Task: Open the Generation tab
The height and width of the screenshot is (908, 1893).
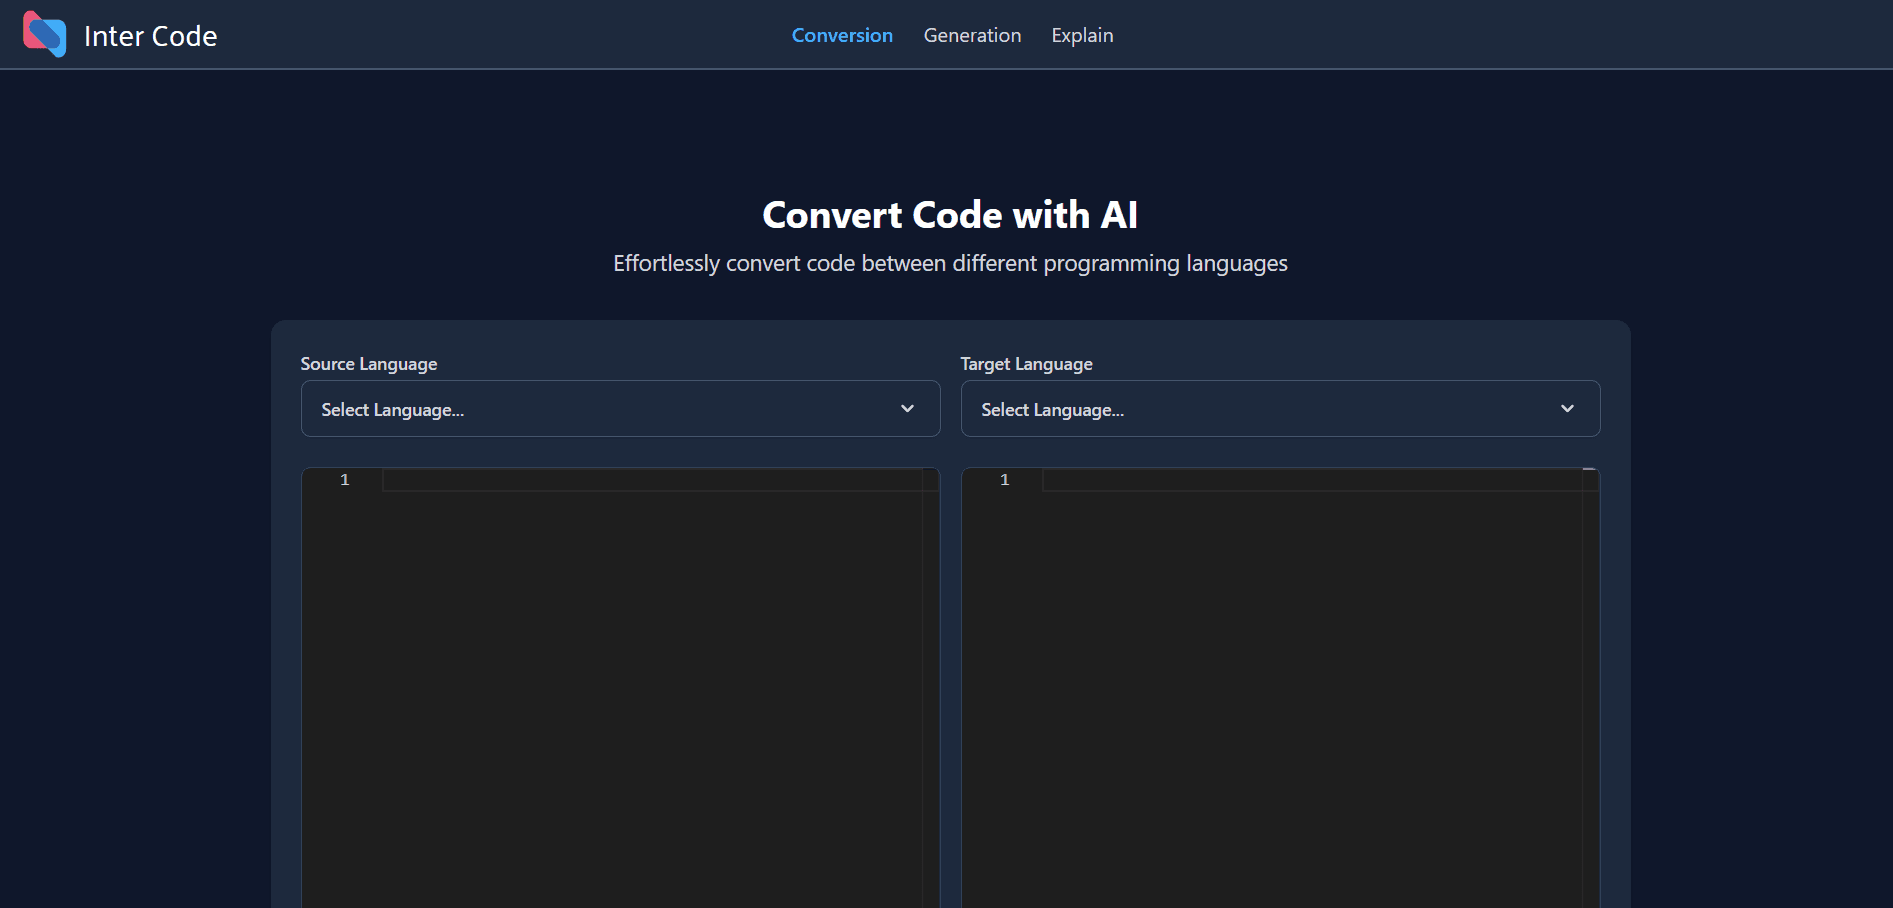Action: 972,35
